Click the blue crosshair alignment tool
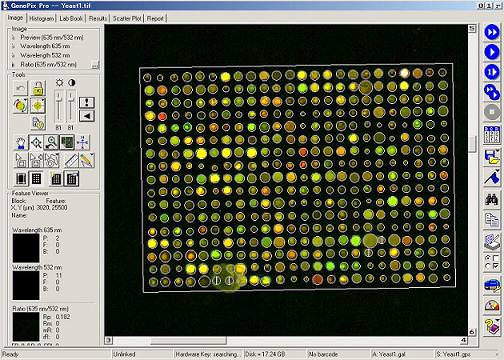 82,143
